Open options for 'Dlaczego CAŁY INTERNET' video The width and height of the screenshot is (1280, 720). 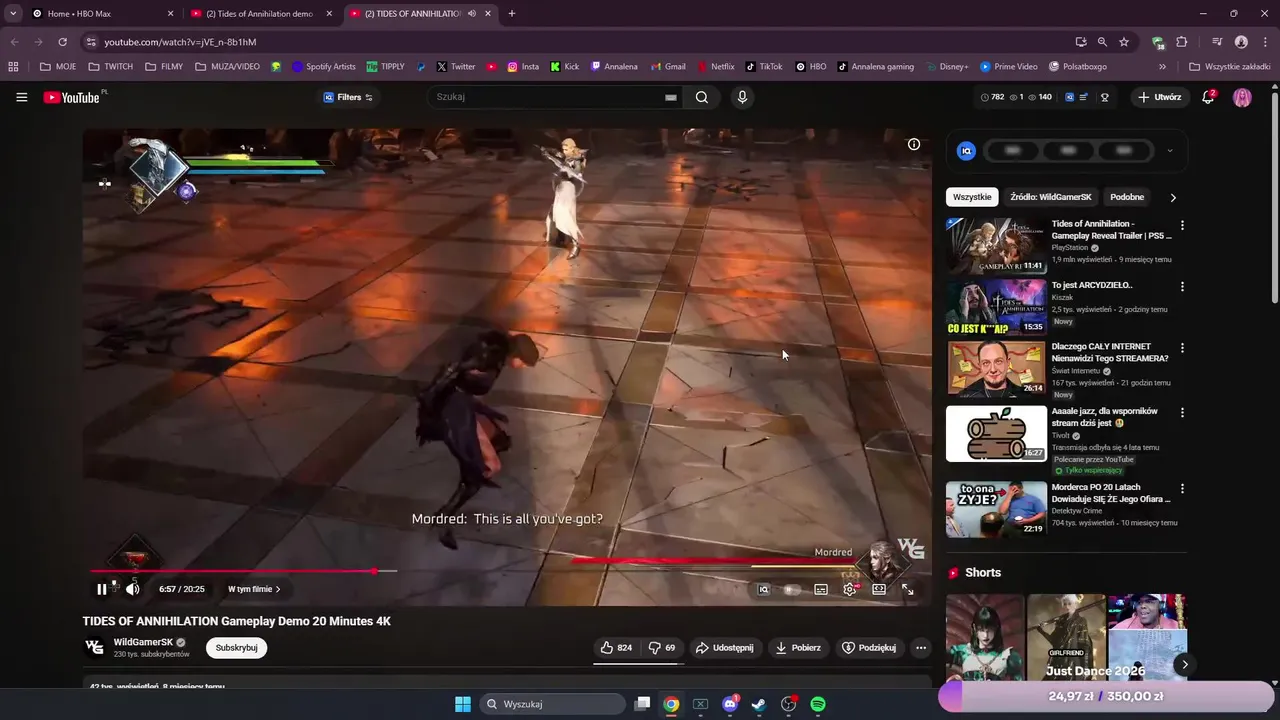coord(1182,348)
